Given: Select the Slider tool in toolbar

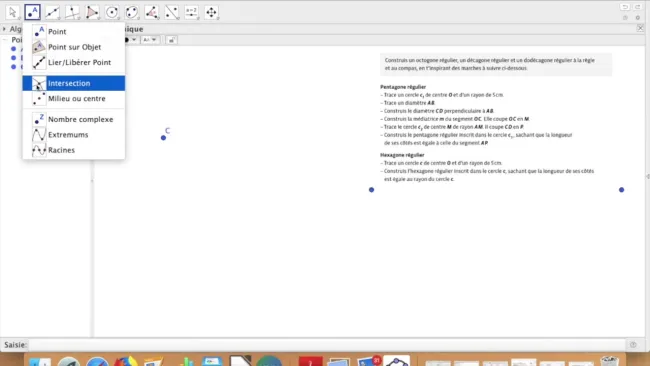Looking at the screenshot, I should coord(192,12).
